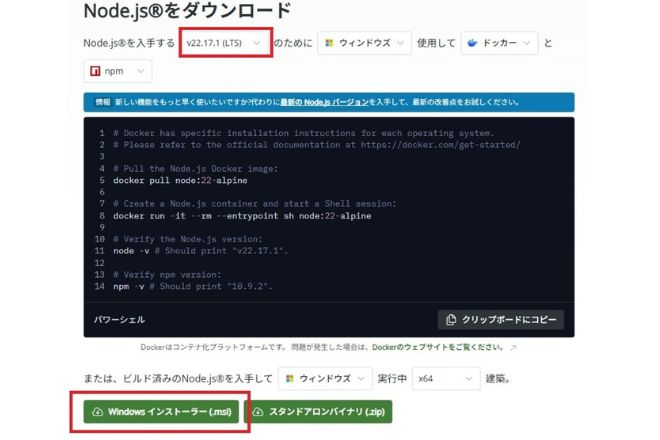Image resolution: width=660 pixels, height=440 pixels.
Task: Open the v22.17.1 (LTS) version dropdown
Action: (225, 43)
